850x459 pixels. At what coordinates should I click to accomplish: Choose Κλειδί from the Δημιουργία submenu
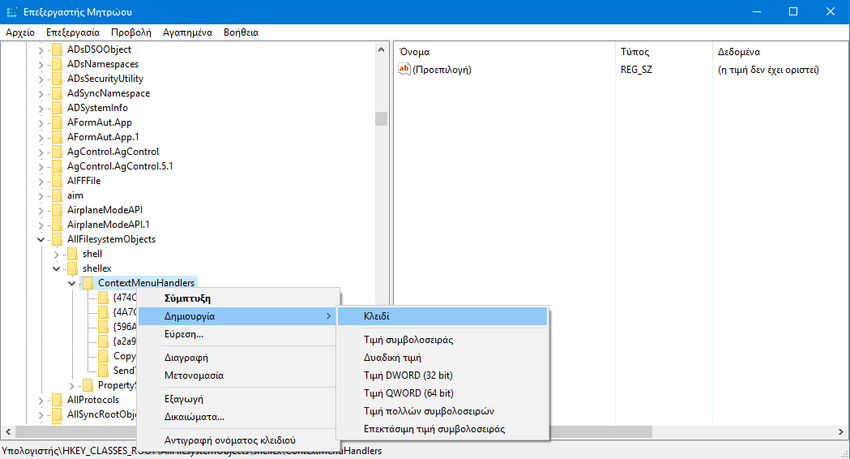377,316
